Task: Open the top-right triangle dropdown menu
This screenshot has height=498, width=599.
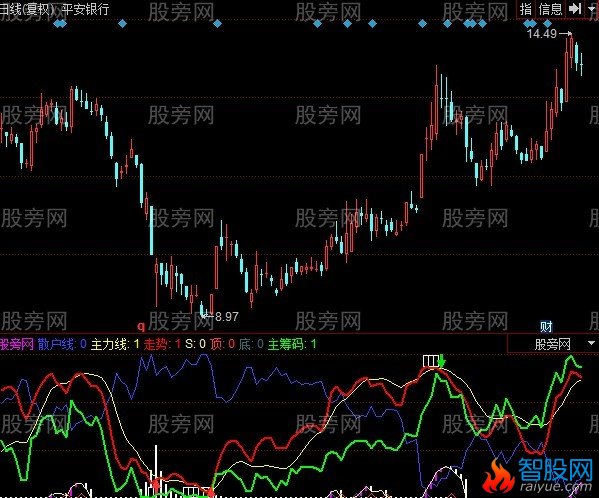Action: coord(592,8)
